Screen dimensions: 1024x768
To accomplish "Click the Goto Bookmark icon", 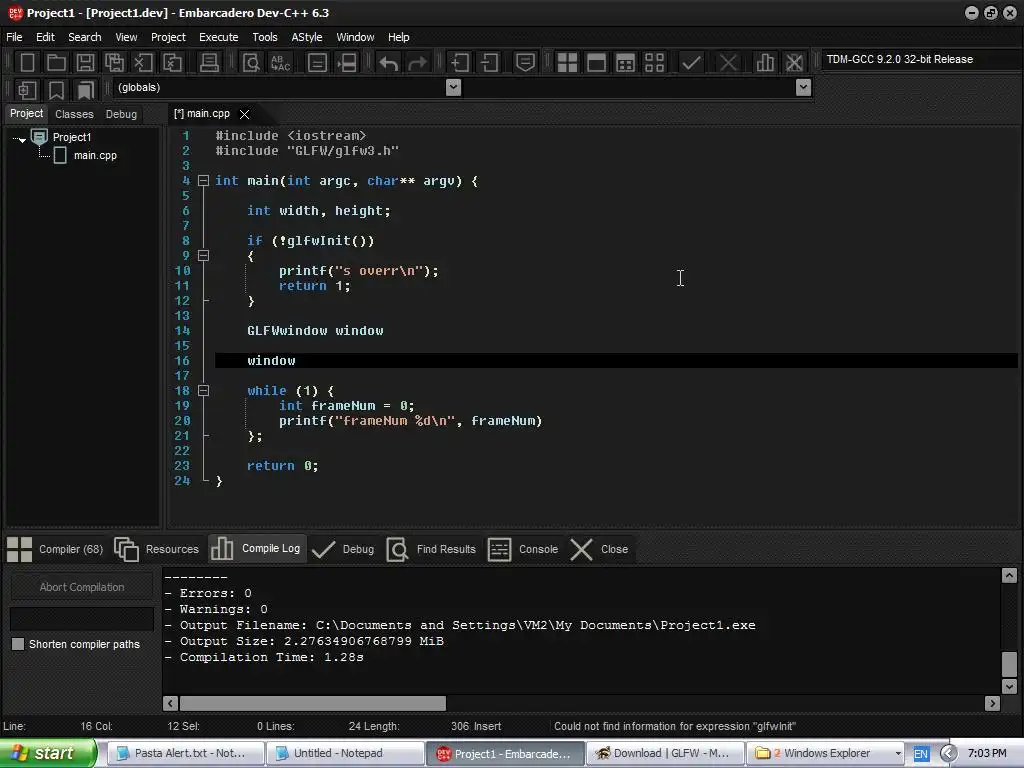I will click(85, 89).
